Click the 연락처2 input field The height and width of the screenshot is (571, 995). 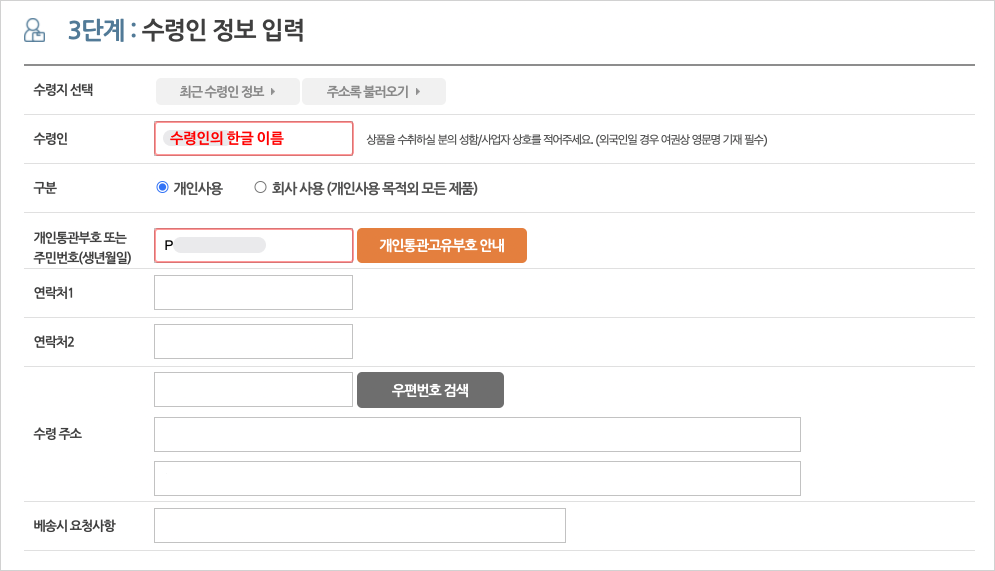tap(253, 341)
